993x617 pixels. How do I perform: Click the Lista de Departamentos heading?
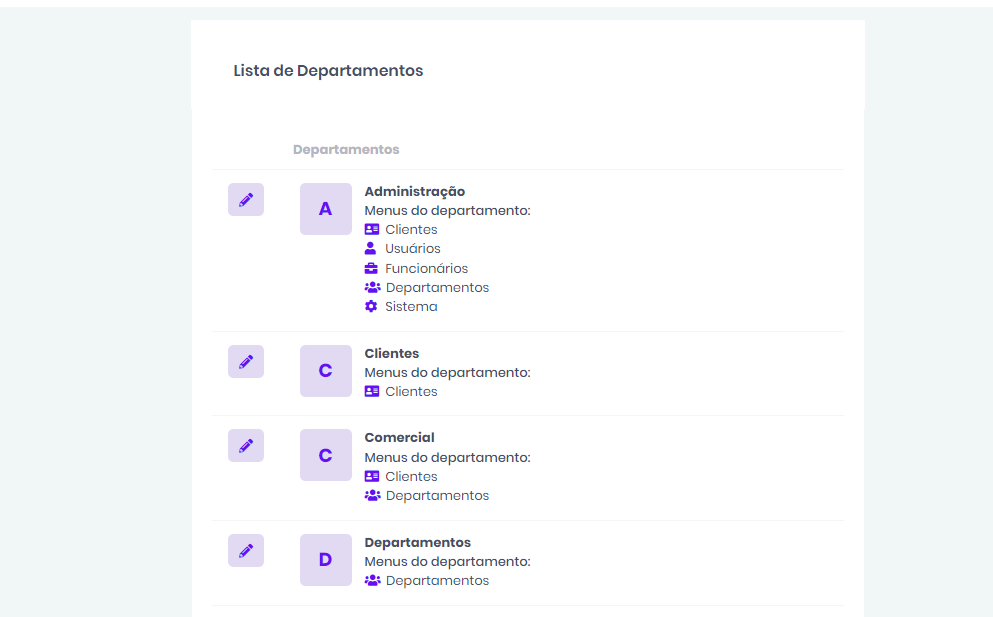click(328, 71)
